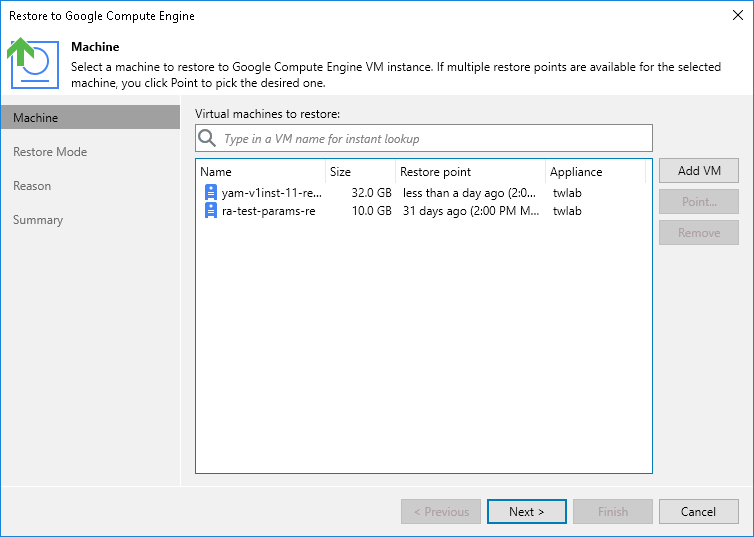754x537 pixels.
Task: Go to the Summary step
Action: pos(38,220)
